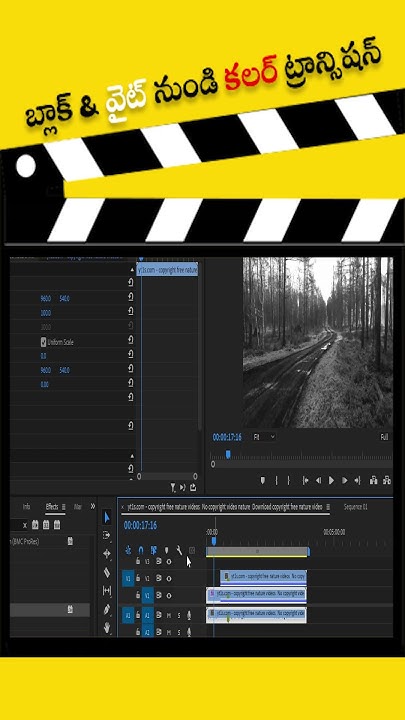This screenshot has width=405, height=720.
Task: Lock video track V2
Action: tap(138, 578)
